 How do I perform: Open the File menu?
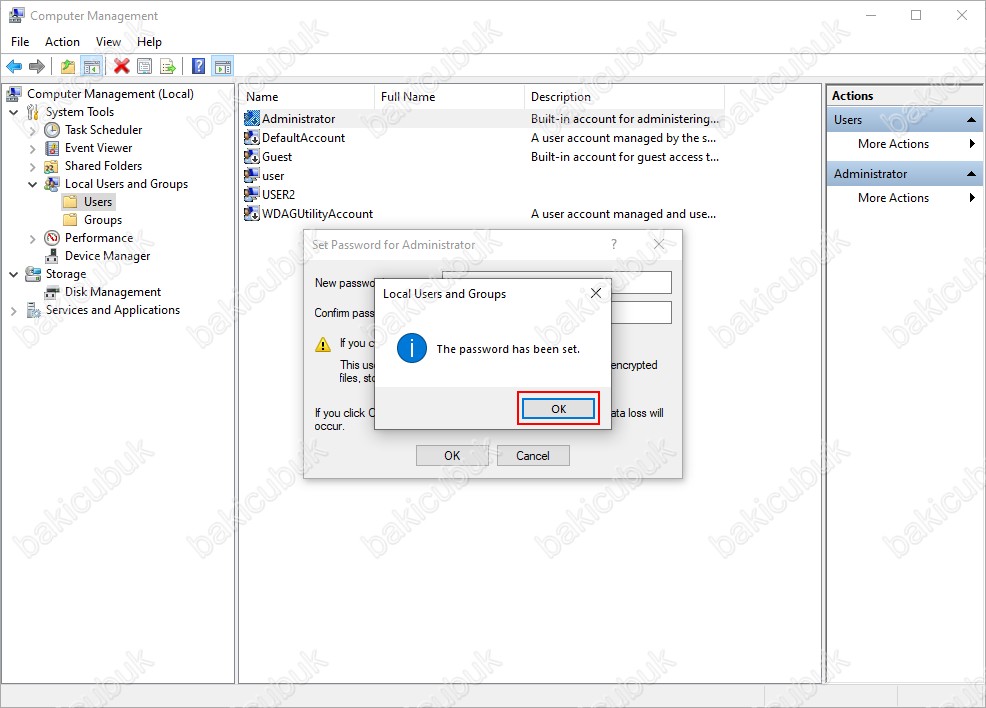tap(20, 41)
